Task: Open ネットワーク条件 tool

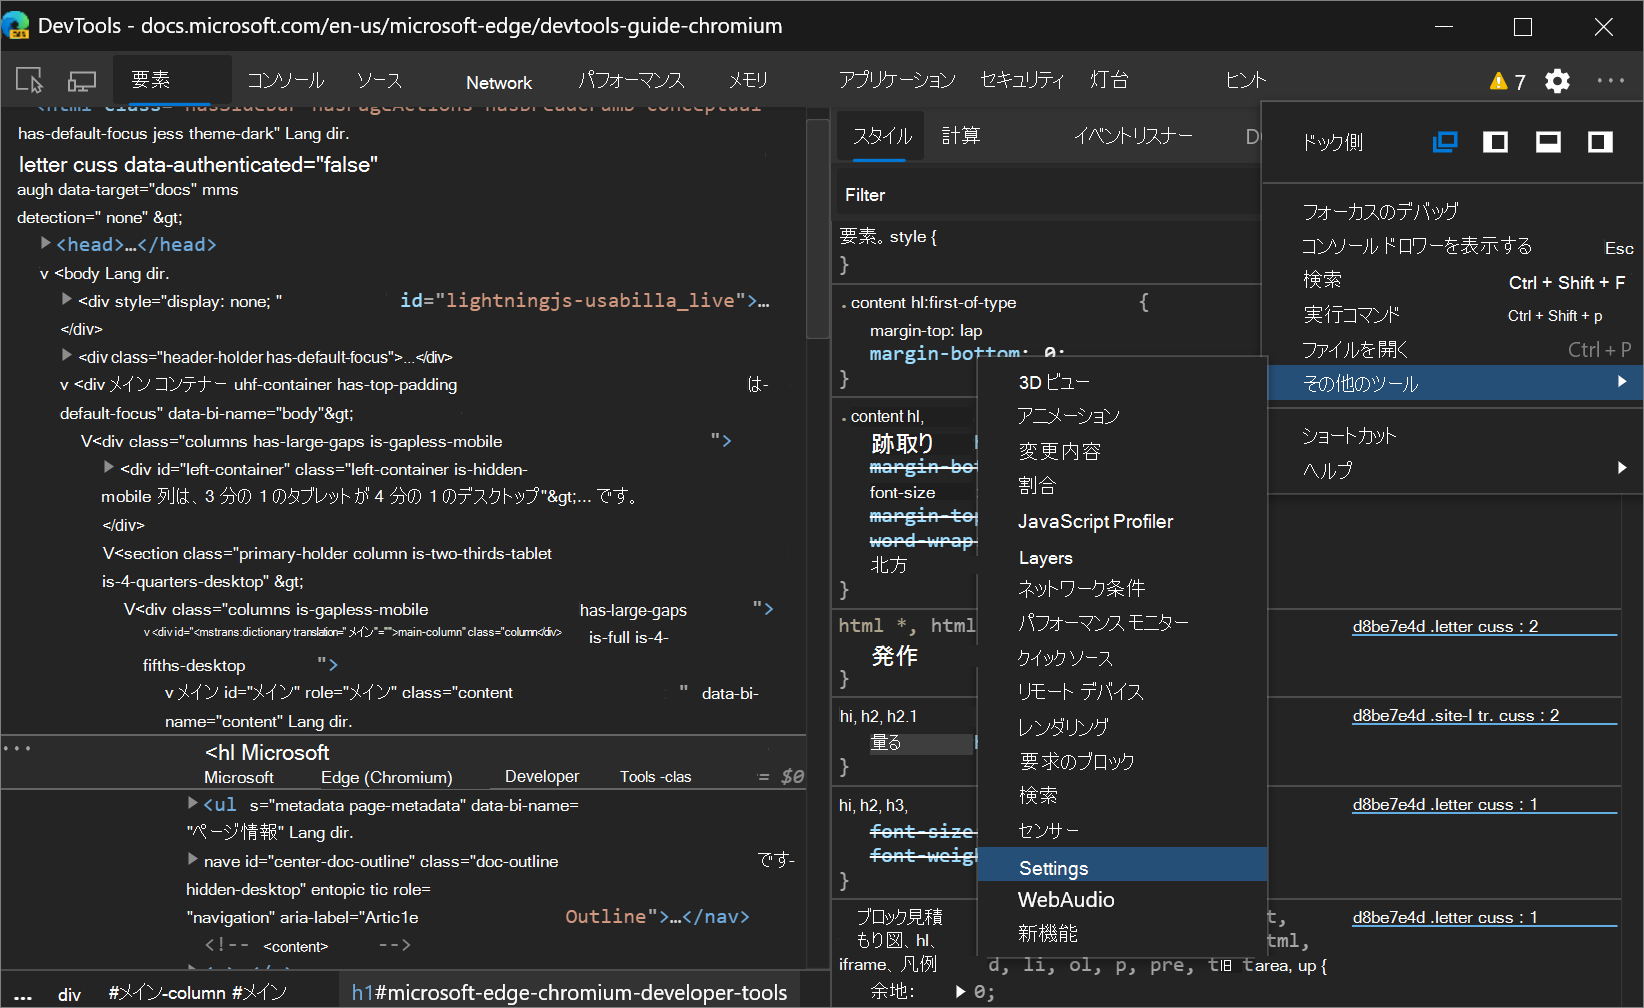Action: [x=1122, y=589]
